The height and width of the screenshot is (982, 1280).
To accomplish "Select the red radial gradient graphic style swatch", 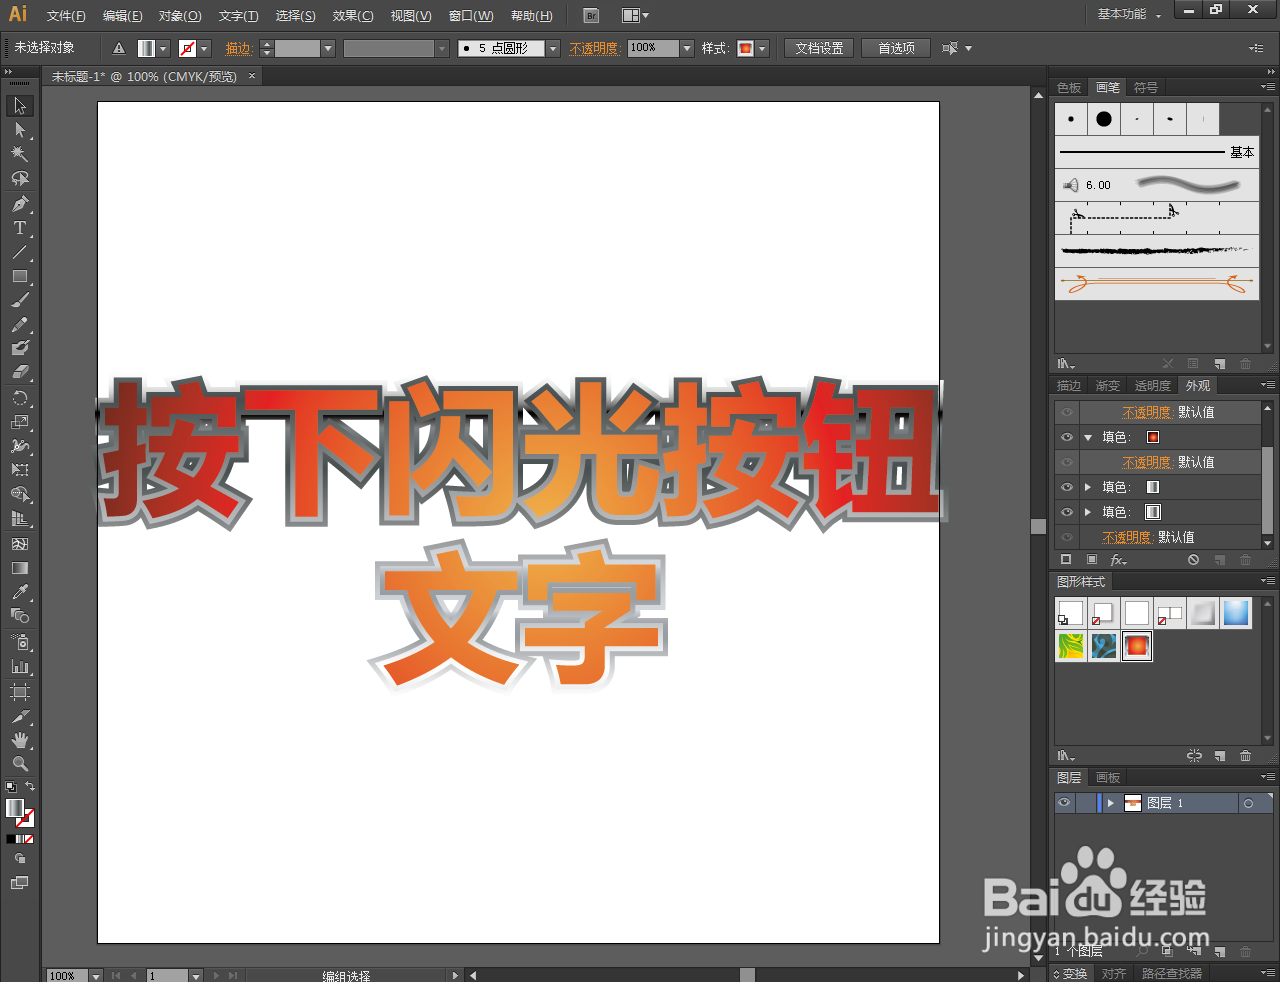I will tap(1136, 646).
